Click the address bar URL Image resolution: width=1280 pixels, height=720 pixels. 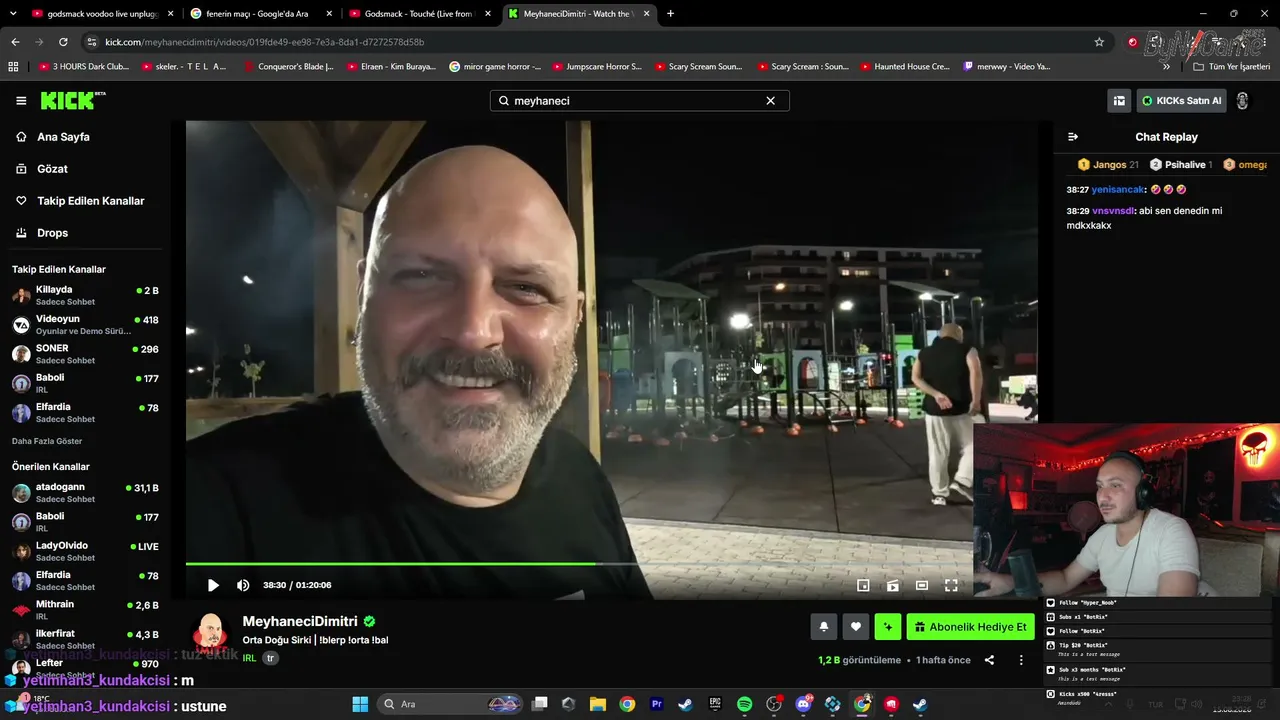click(264, 42)
